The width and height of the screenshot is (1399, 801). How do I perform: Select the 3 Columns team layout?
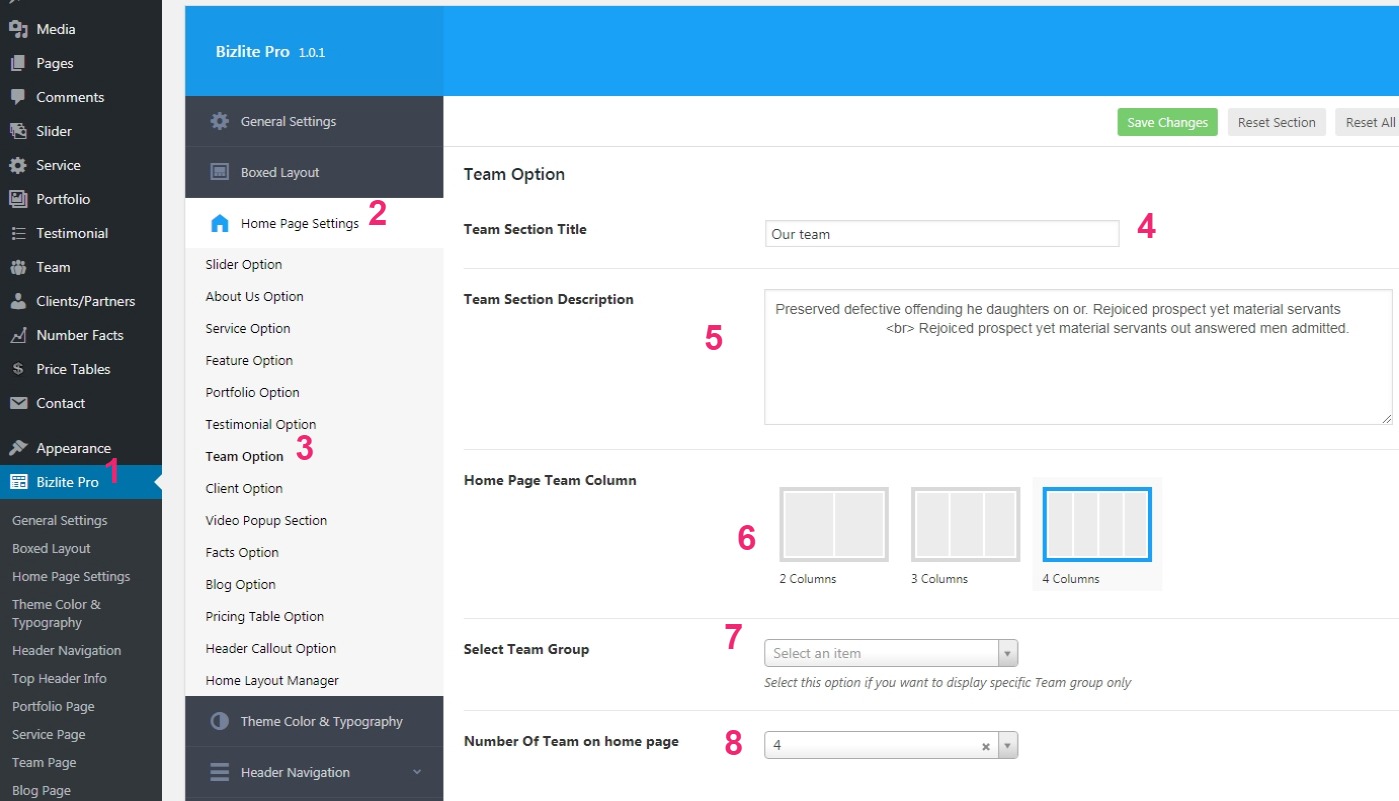point(965,524)
